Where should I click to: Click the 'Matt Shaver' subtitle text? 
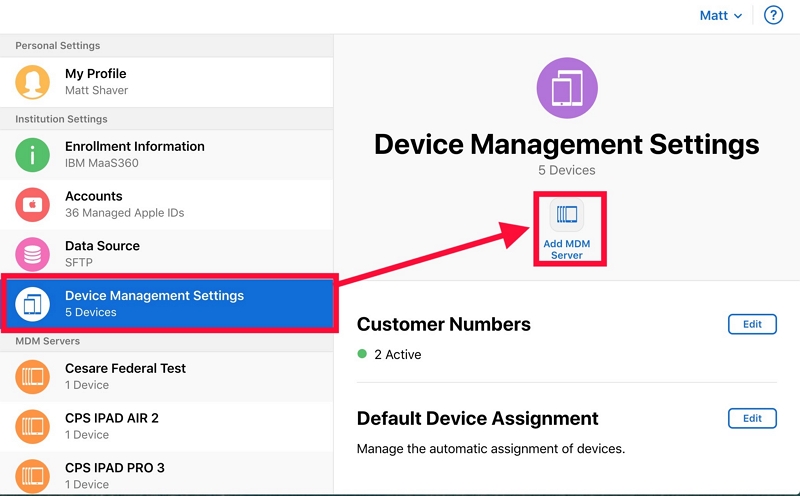96,90
